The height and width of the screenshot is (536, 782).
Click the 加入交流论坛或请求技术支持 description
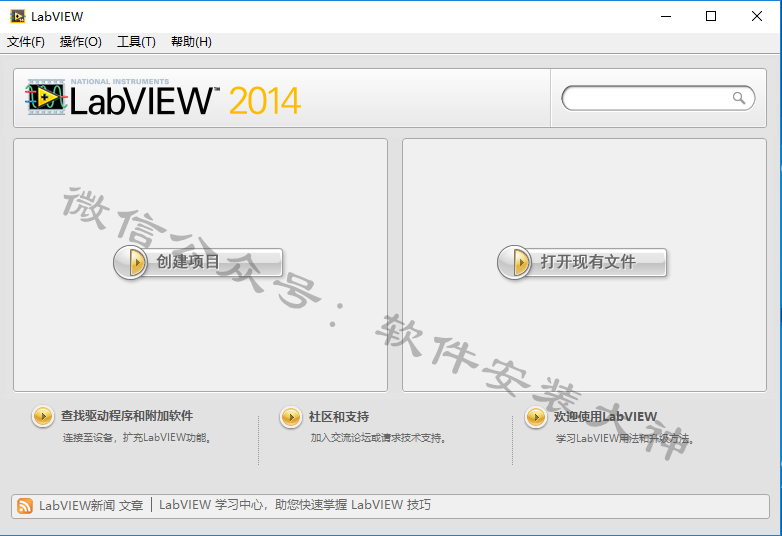pyautogui.click(x=379, y=438)
